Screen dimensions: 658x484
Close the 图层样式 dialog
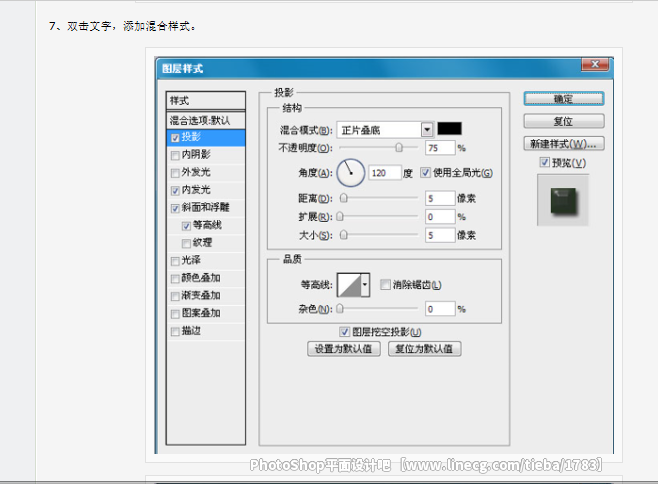pyautogui.click(x=595, y=64)
